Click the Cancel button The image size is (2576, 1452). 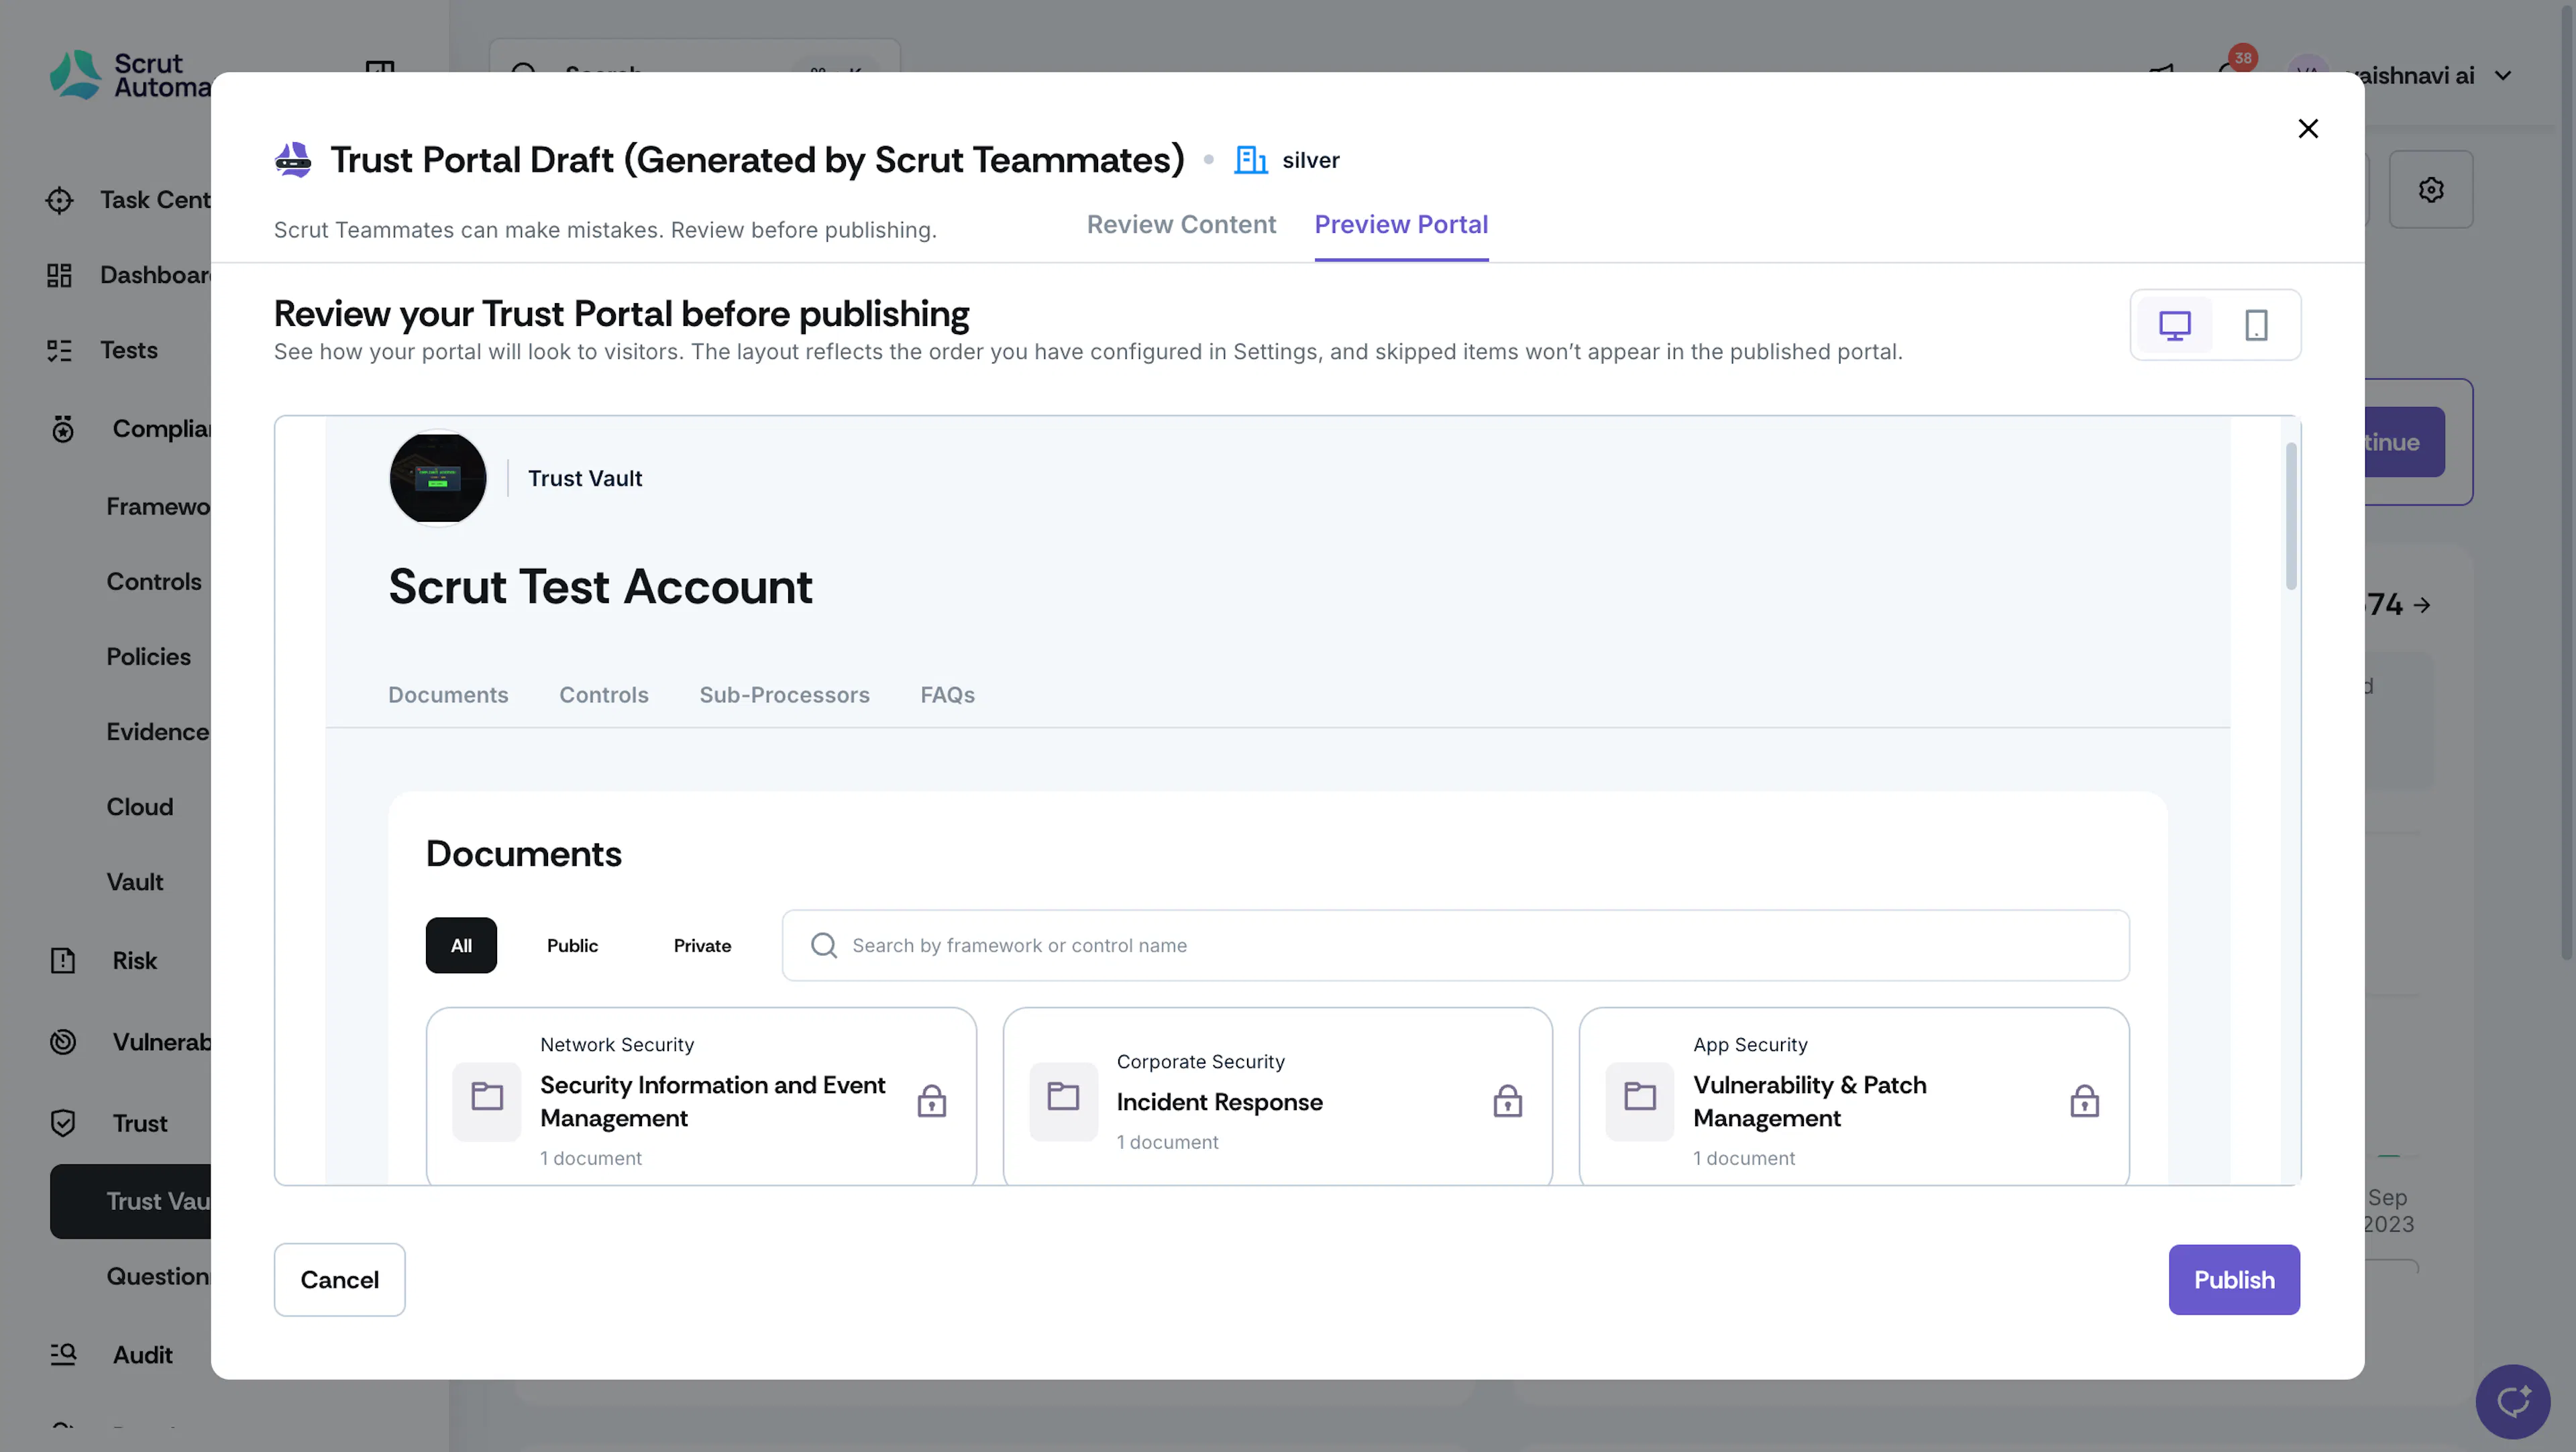339,1280
